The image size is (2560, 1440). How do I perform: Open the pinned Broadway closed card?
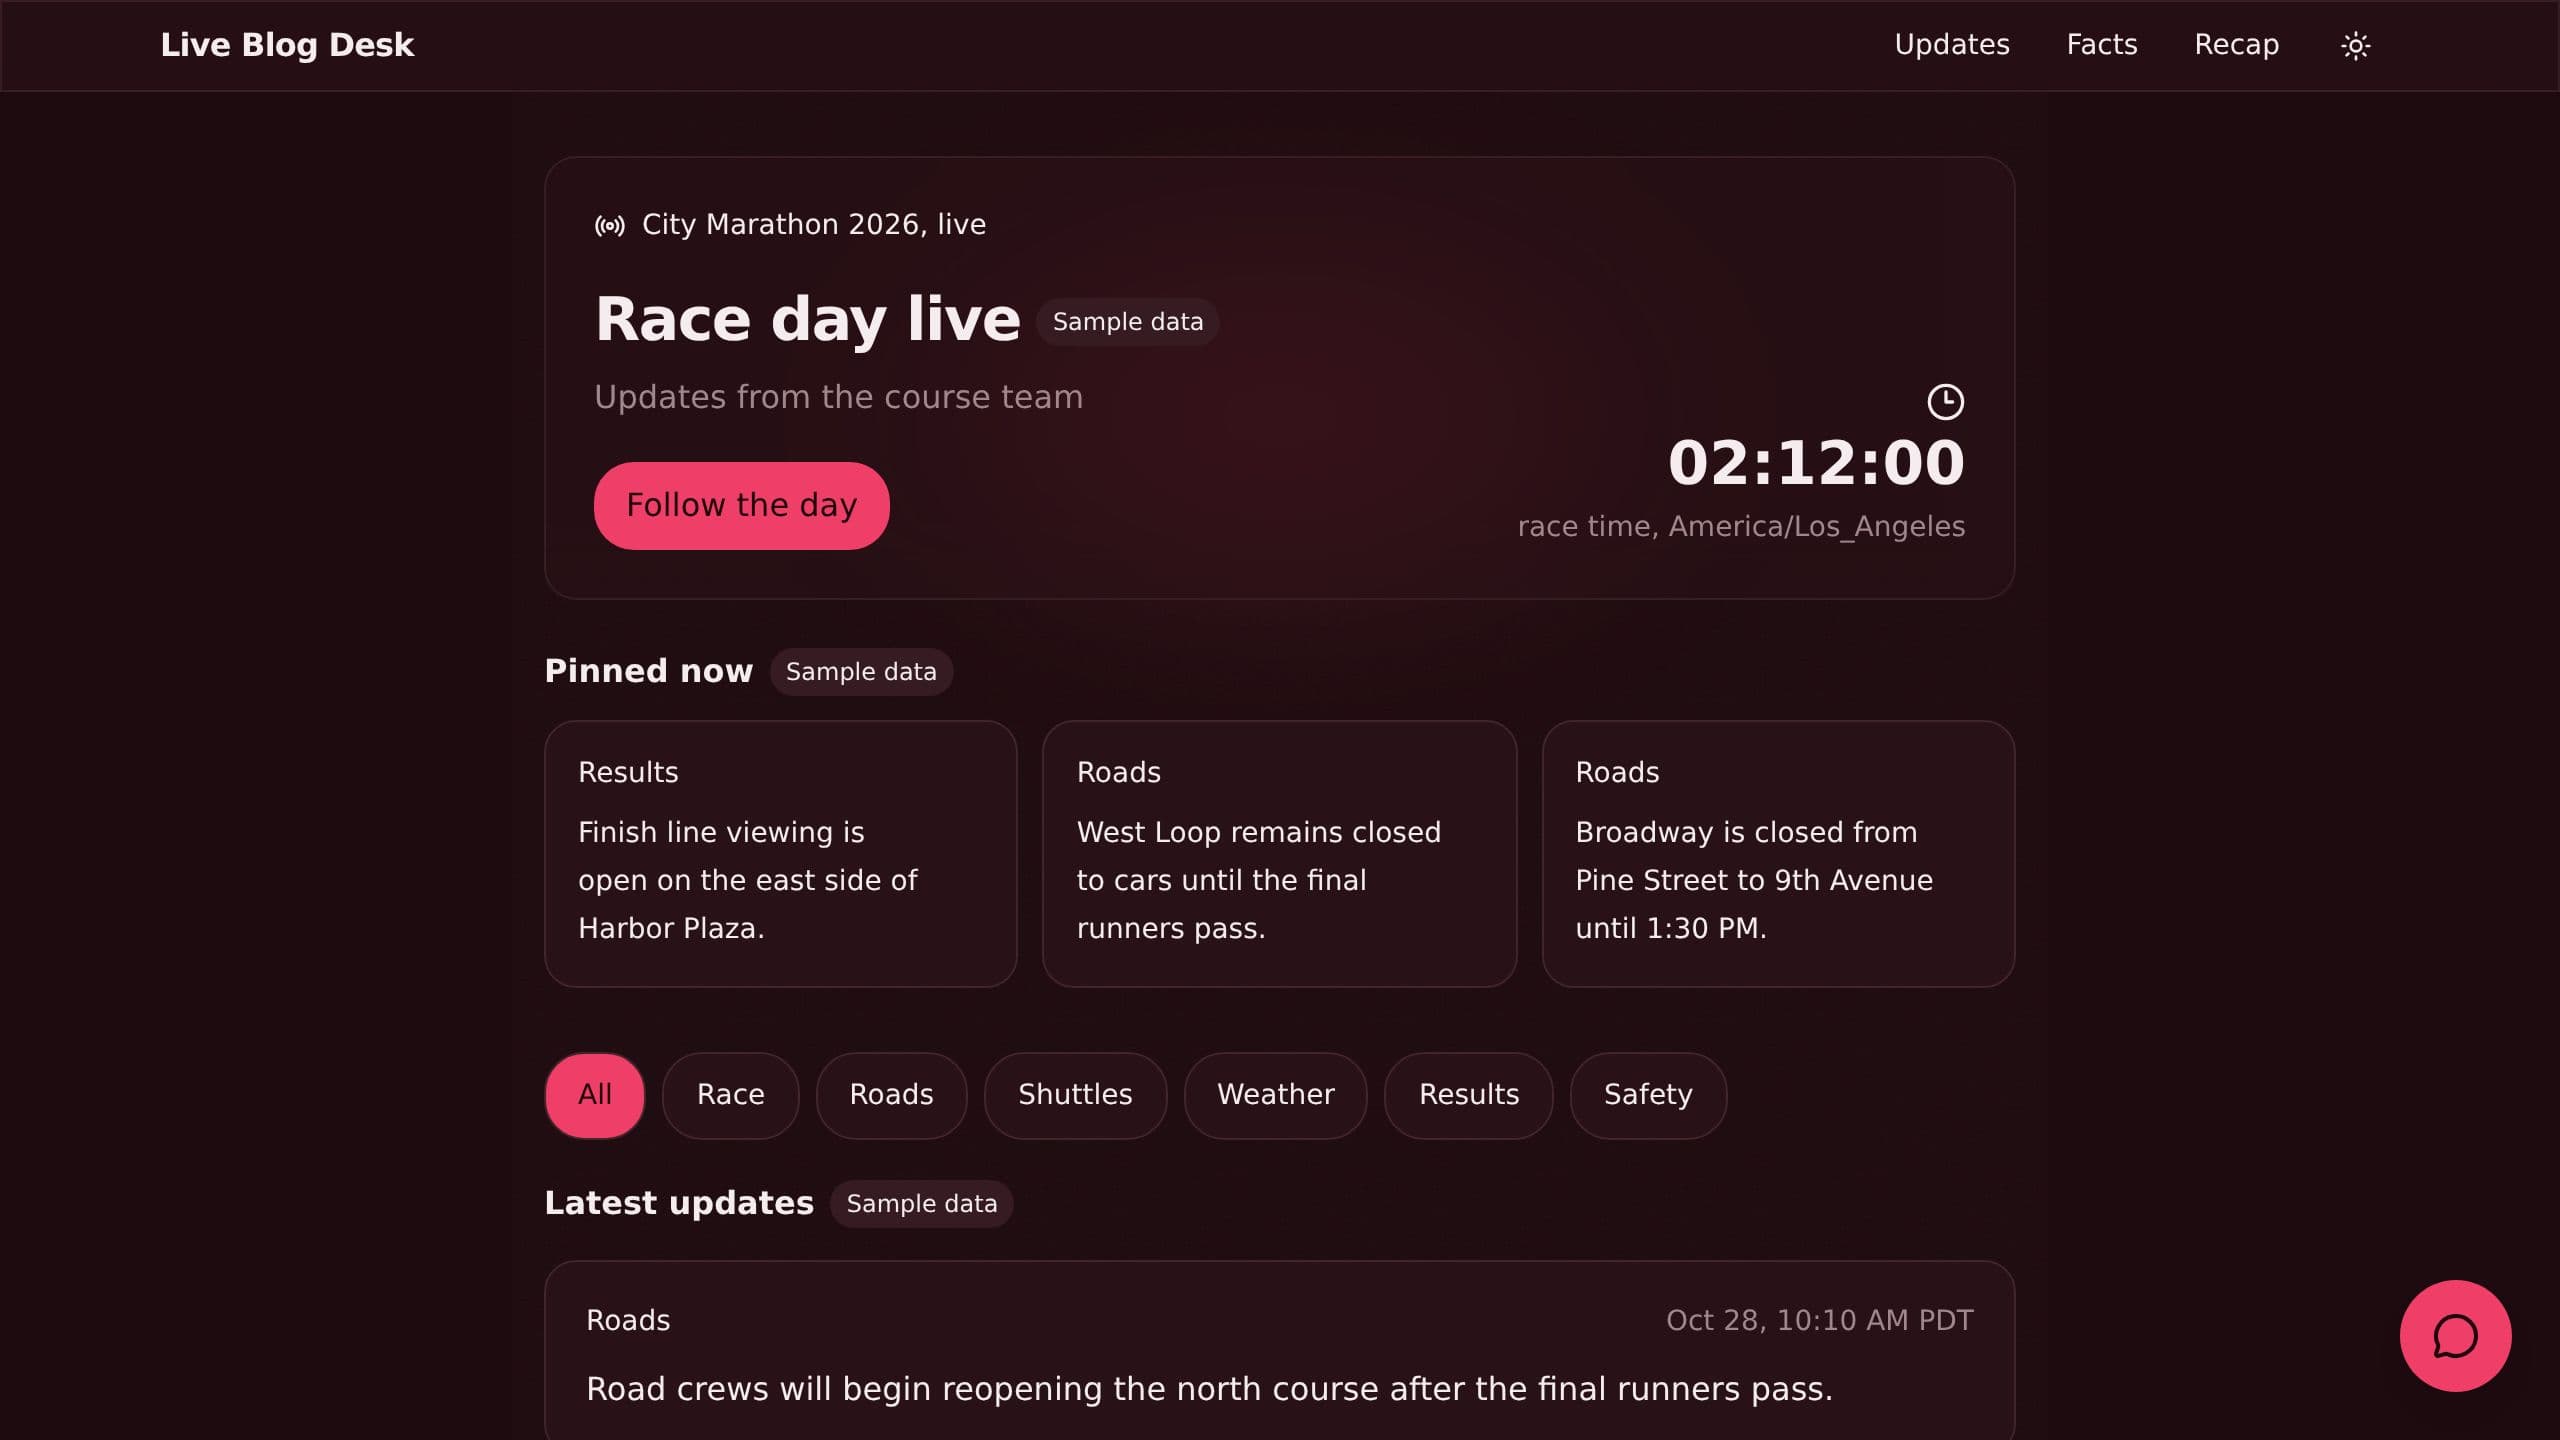click(x=1778, y=854)
